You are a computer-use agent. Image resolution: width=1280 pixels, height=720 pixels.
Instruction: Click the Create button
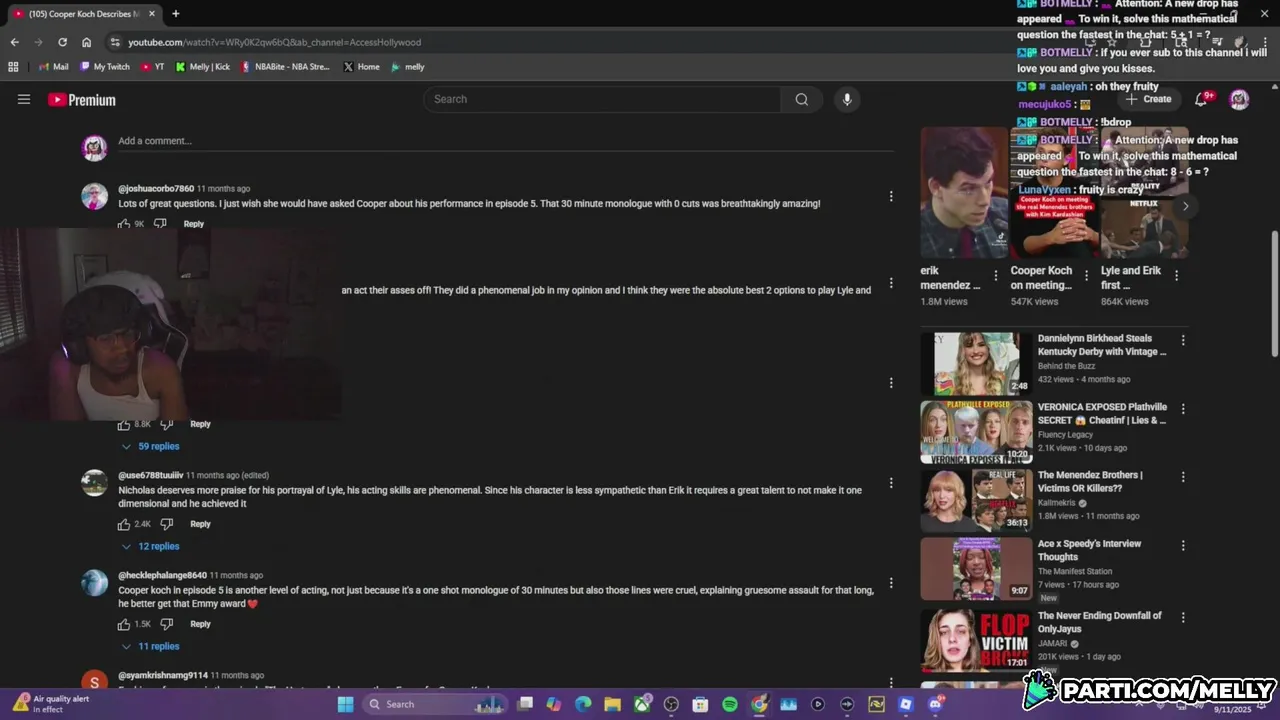coord(1147,99)
